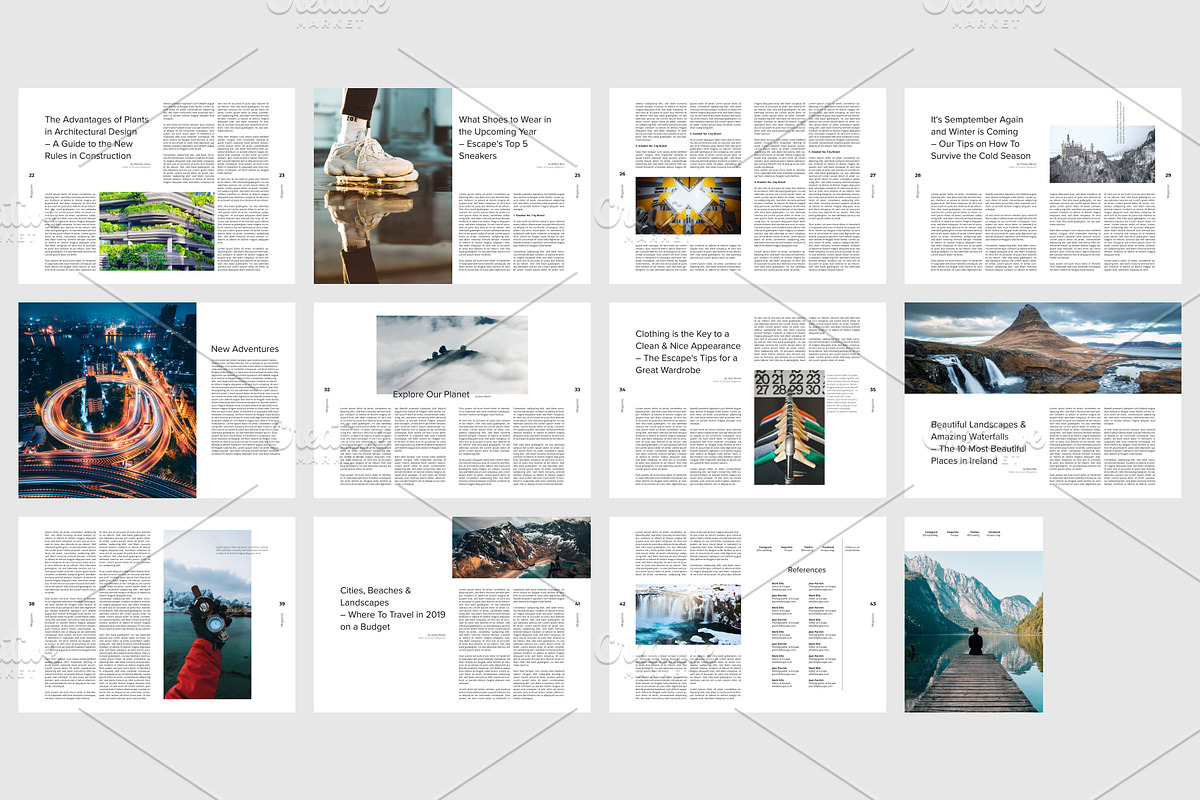Click page number 26
This screenshot has width=1200, height=800.
pyautogui.click(x=622, y=176)
